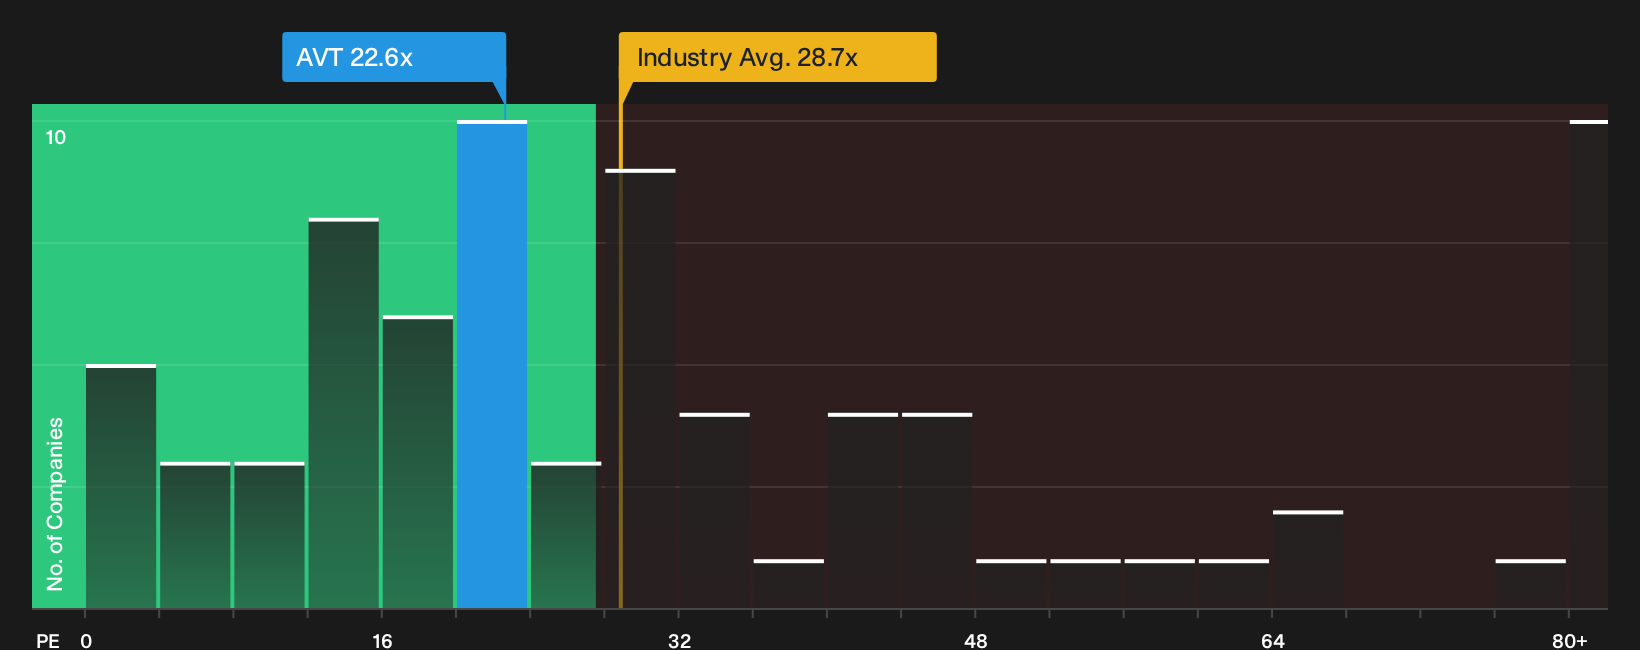Click the y-axis value 10
This screenshot has height=650, width=1640.
click(x=56, y=137)
